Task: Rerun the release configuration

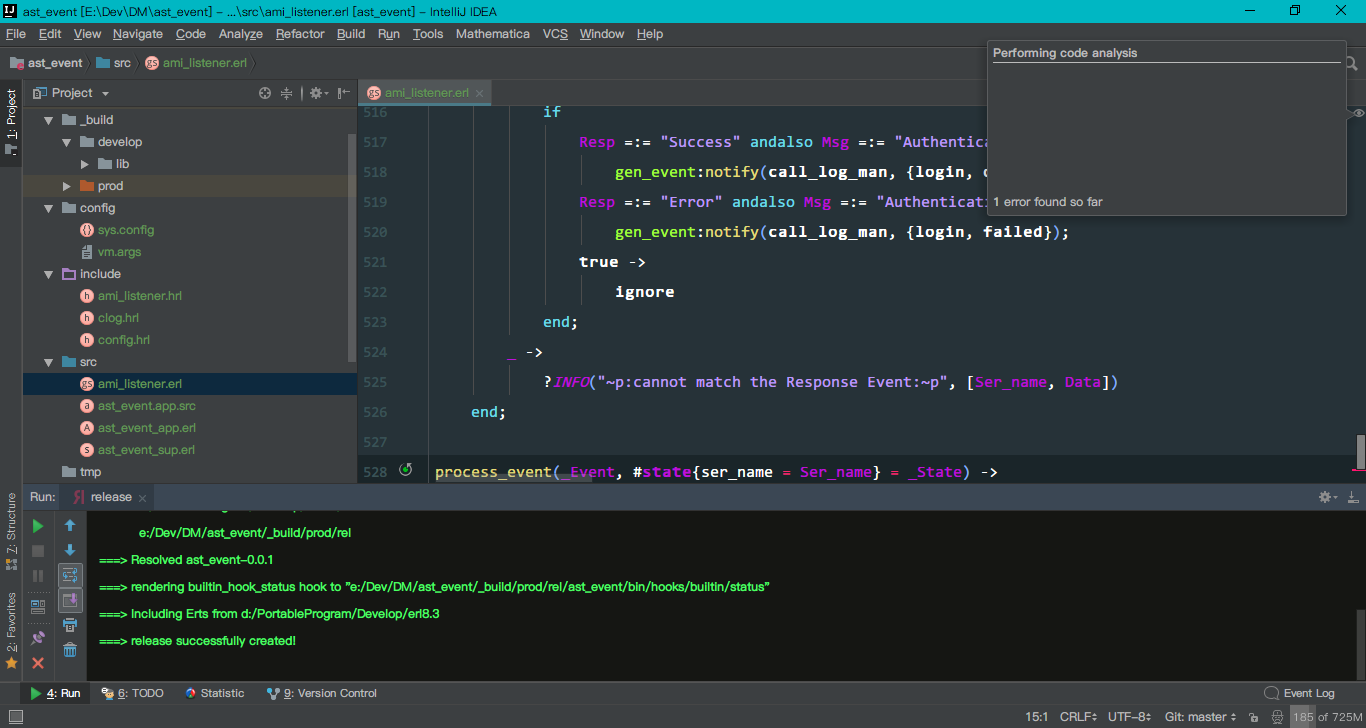Action: coord(38,525)
